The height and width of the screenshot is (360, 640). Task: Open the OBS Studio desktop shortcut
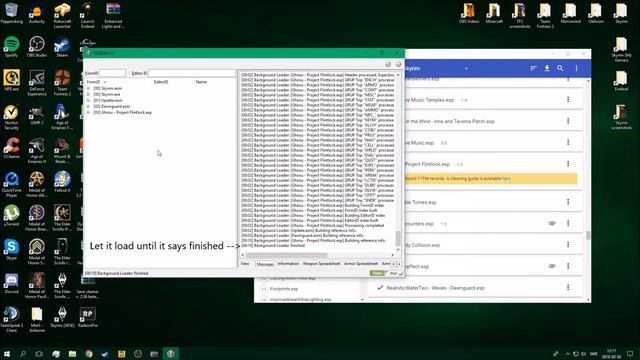pos(37,47)
